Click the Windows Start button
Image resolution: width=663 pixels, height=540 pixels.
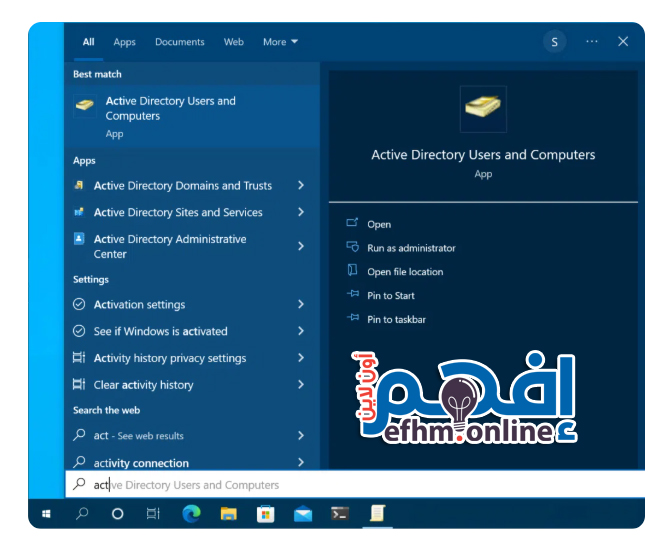[x=46, y=514]
